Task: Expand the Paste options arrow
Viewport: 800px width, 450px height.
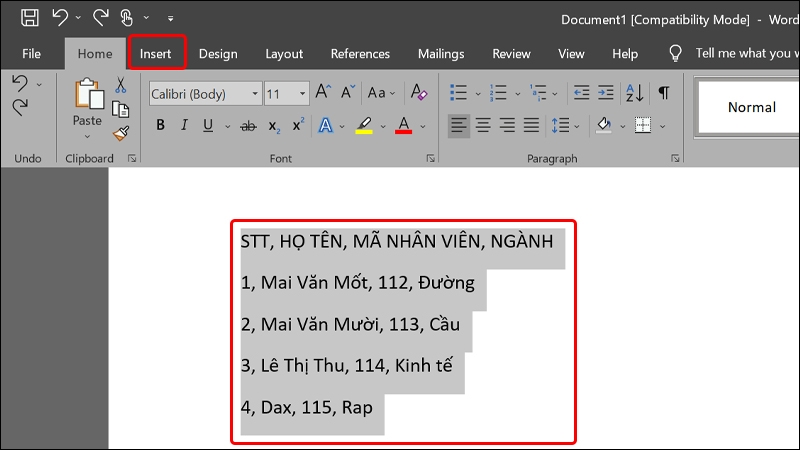Action: 87,137
